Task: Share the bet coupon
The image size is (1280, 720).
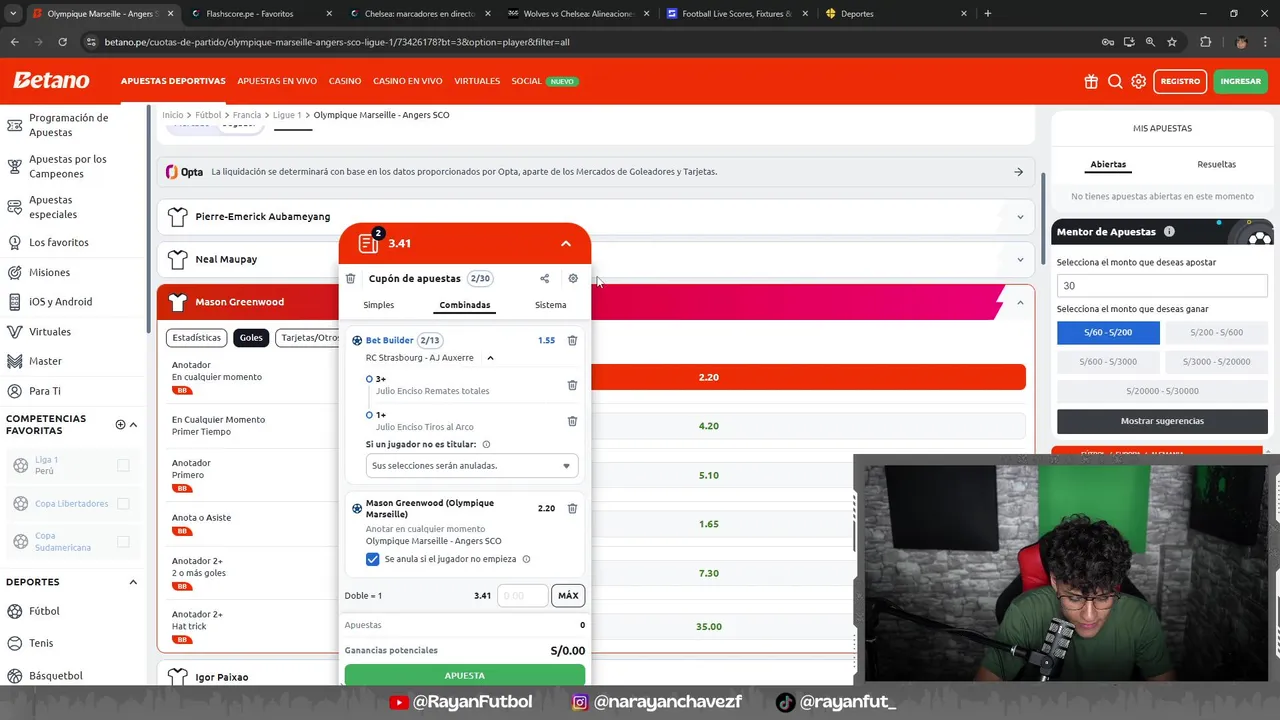Action: pyautogui.click(x=544, y=279)
